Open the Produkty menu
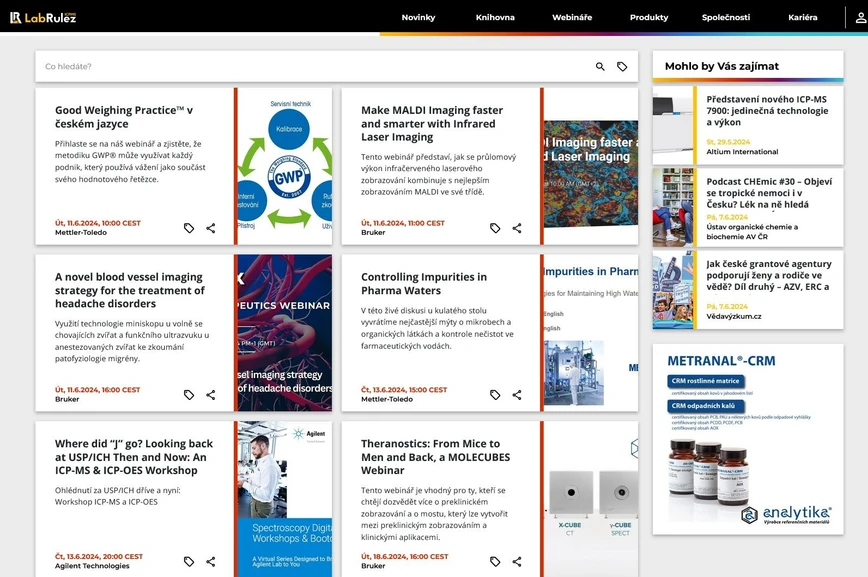Viewport: 868px width, 577px height. pos(649,17)
